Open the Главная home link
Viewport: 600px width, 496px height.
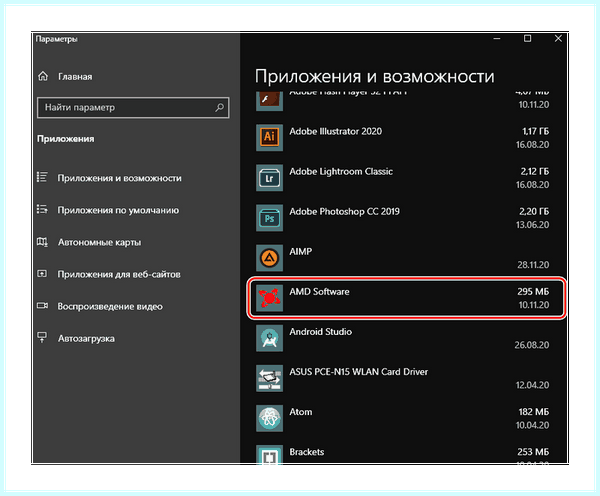click(75, 77)
